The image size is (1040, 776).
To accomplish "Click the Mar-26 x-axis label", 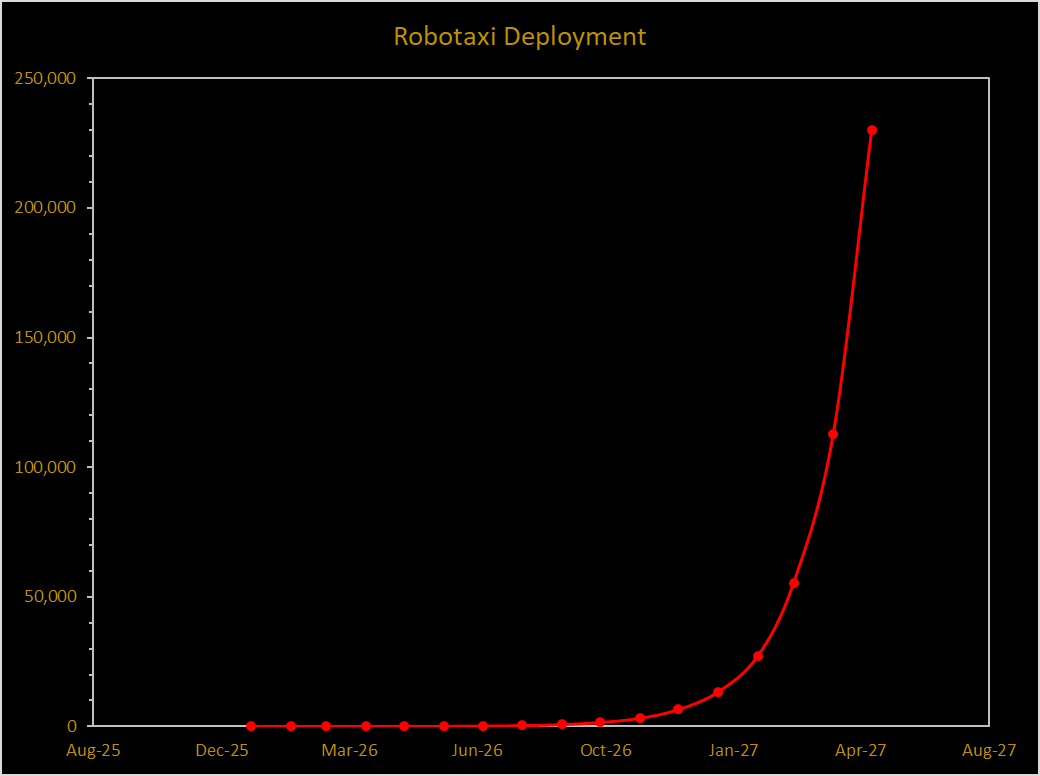I will coord(350,751).
